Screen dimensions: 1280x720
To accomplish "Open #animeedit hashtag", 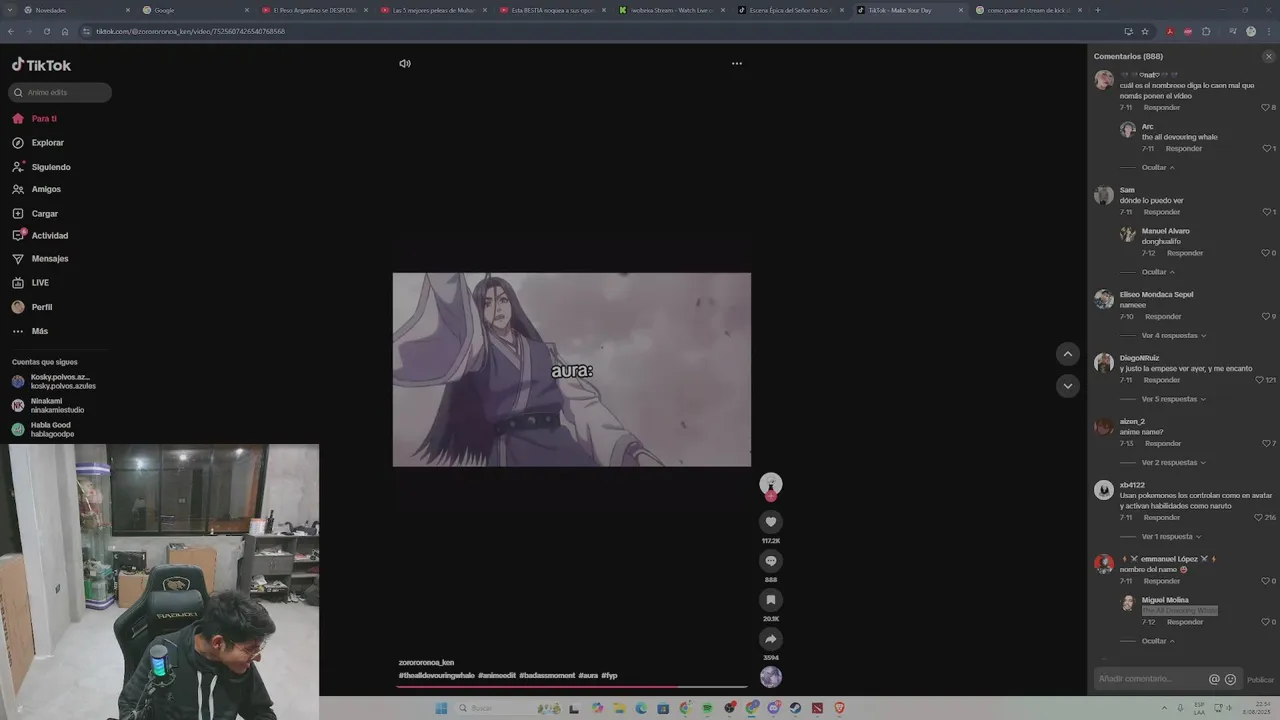I will pos(497,675).
